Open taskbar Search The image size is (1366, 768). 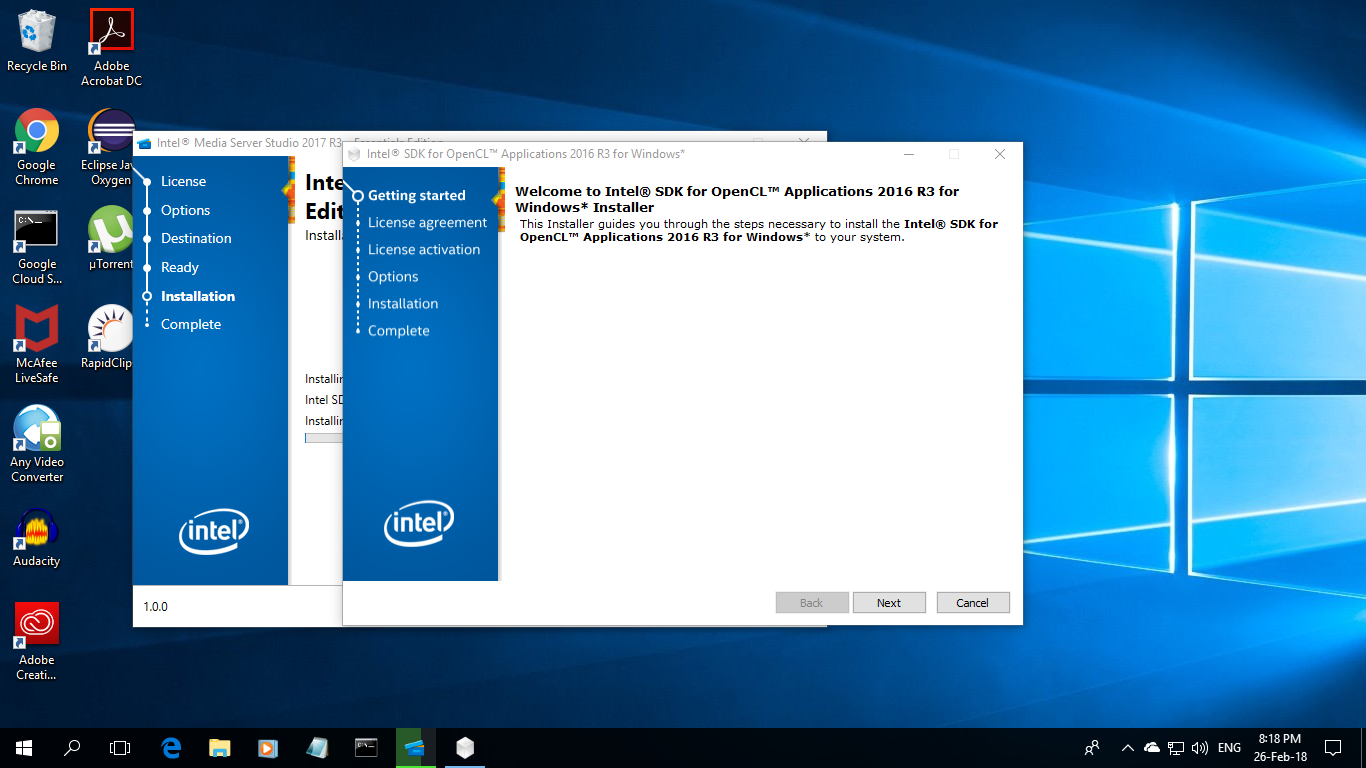coord(72,747)
